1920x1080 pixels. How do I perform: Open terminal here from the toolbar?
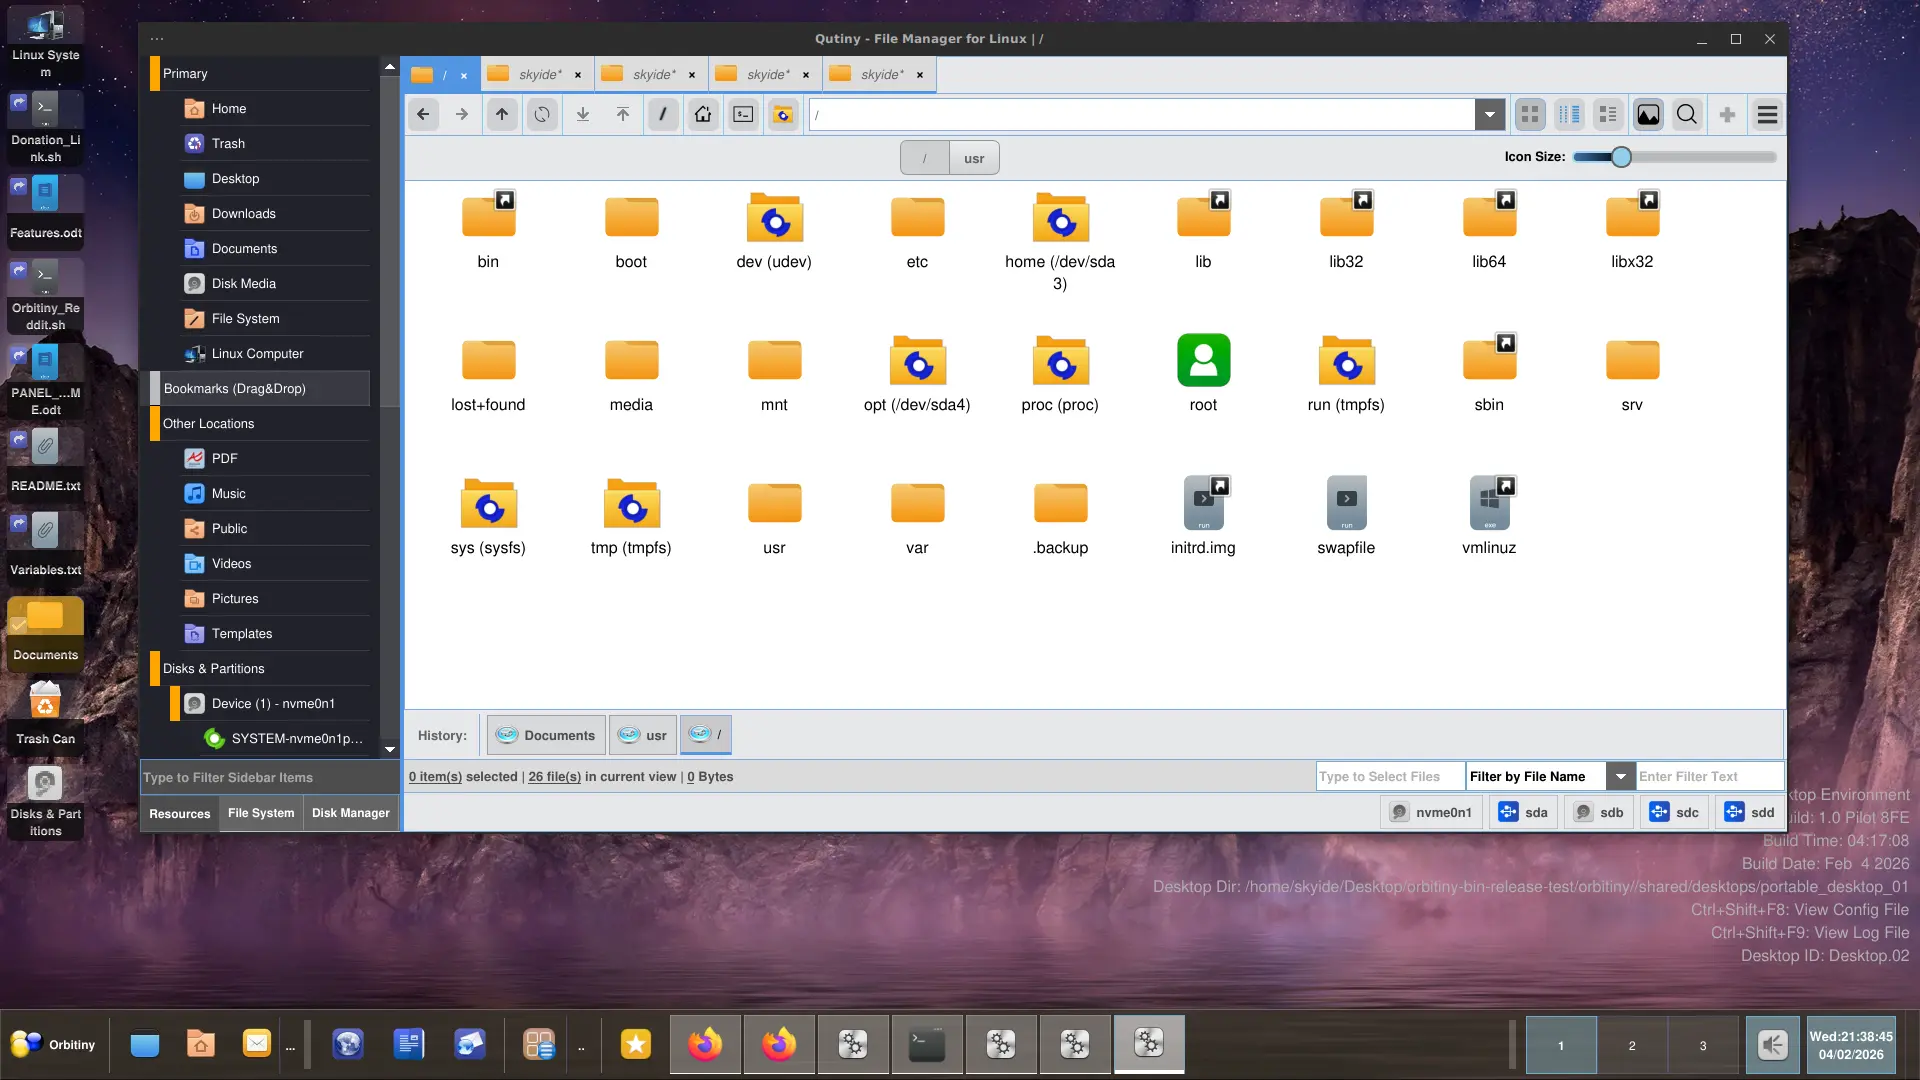pos(743,115)
